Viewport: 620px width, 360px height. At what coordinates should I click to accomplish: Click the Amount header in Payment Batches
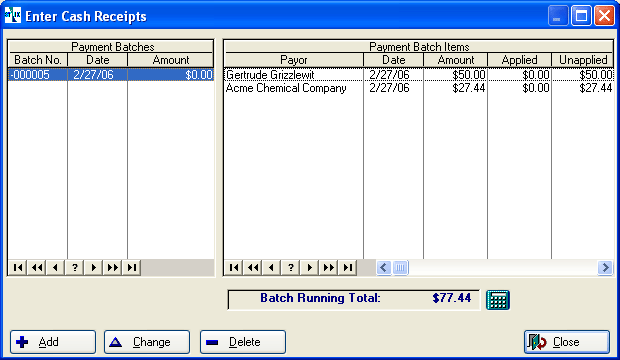(171, 60)
